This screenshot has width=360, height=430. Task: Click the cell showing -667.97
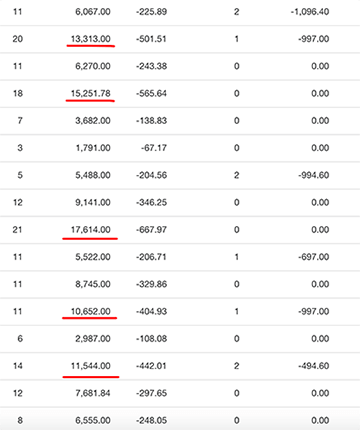click(151, 230)
